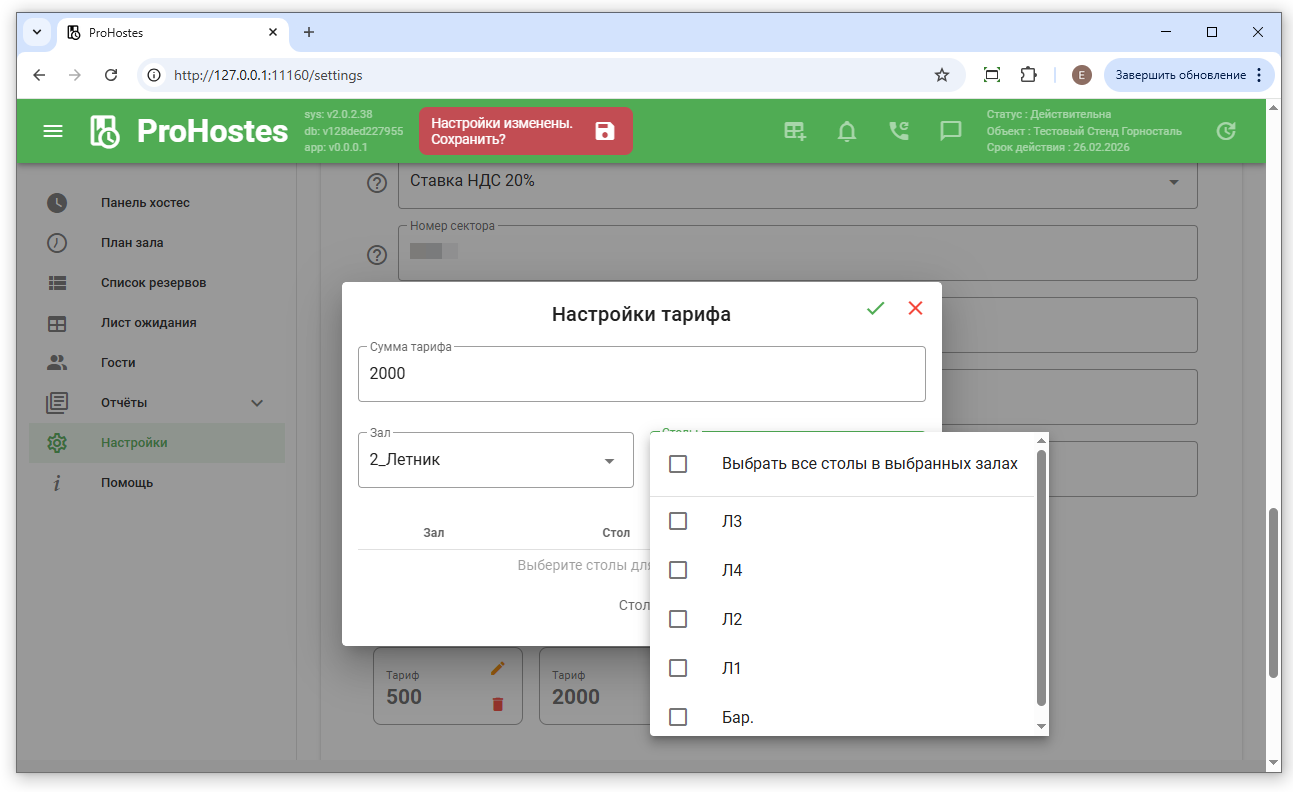Open the chat messages icon
Viewport: 1293px width, 792px height.
click(950, 131)
